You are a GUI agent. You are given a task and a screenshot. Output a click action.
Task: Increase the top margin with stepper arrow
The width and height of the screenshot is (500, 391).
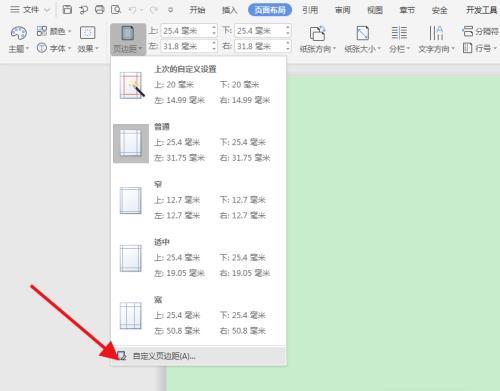pos(214,28)
